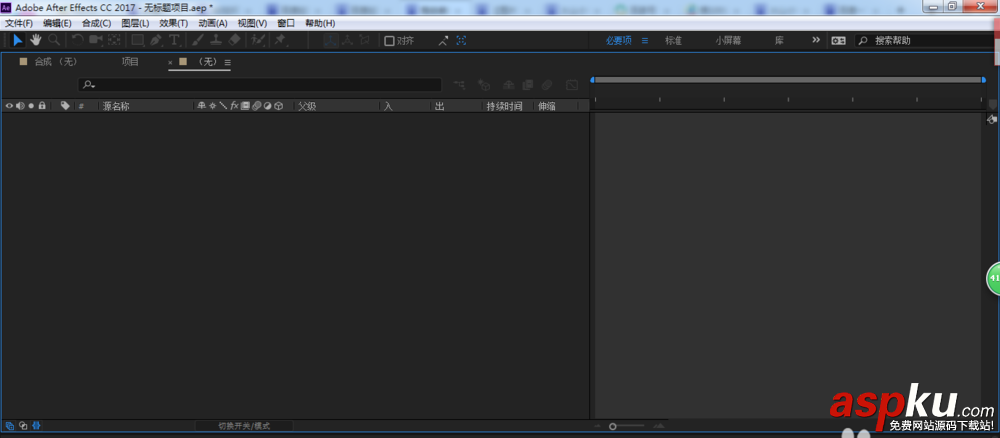Viewport: 1000px width, 438px height.
Task: Switch to 标准 workspace
Action: coord(673,40)
